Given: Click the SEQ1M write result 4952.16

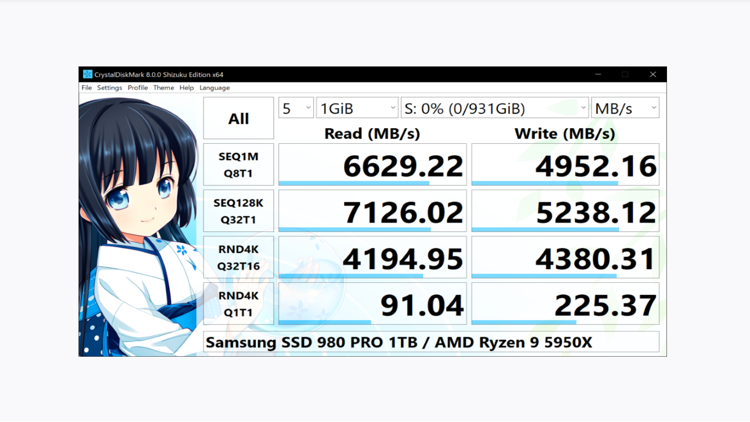Looking at the screenshot, I should 565,165.
